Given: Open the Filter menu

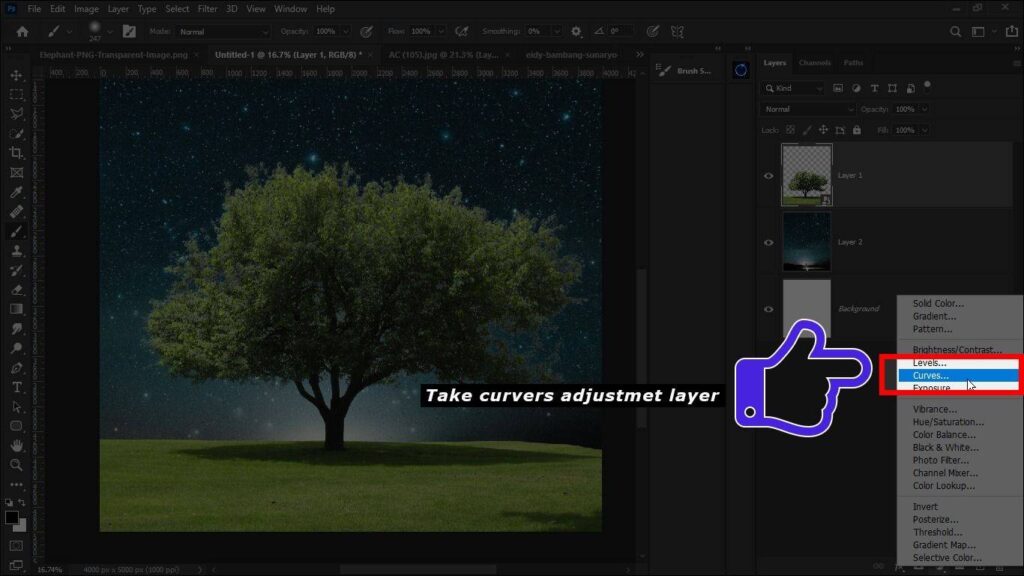Looking at the screenshot, I should tap(207, 9).
